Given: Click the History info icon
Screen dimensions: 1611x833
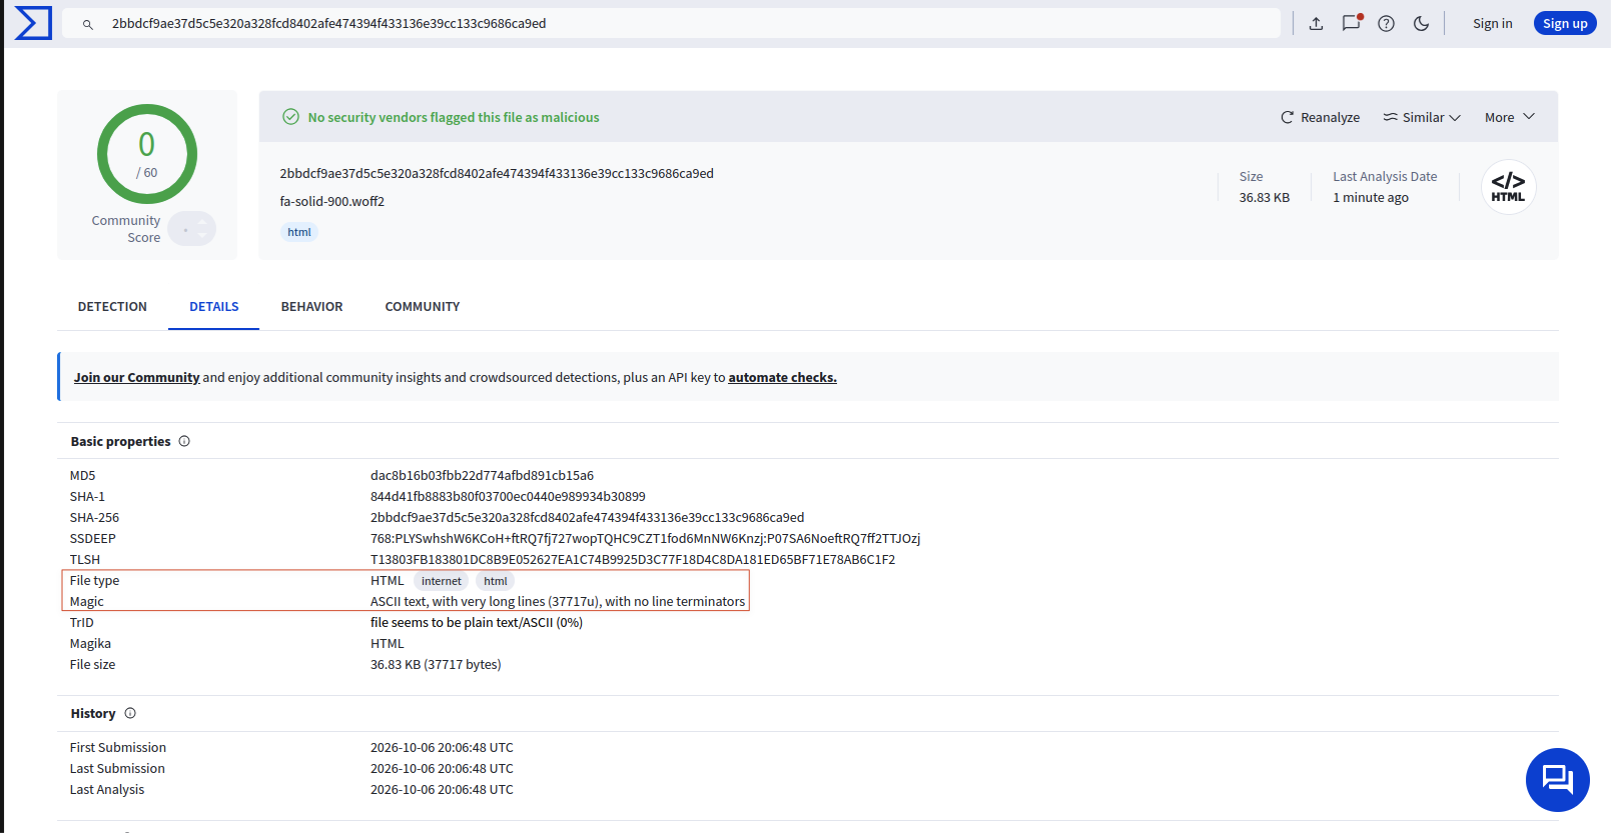Looking at the screenshot, I should coord(130,713).
